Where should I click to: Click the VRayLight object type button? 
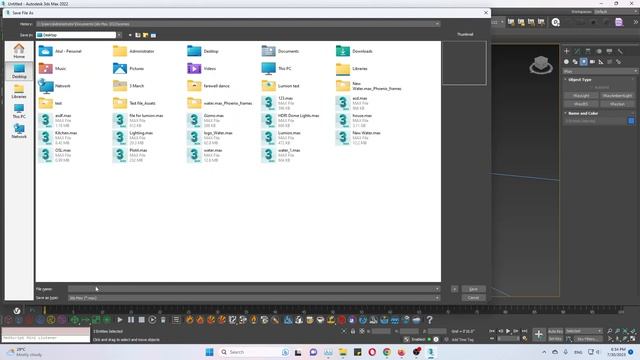pyautogui.click(x=581, y=96)
